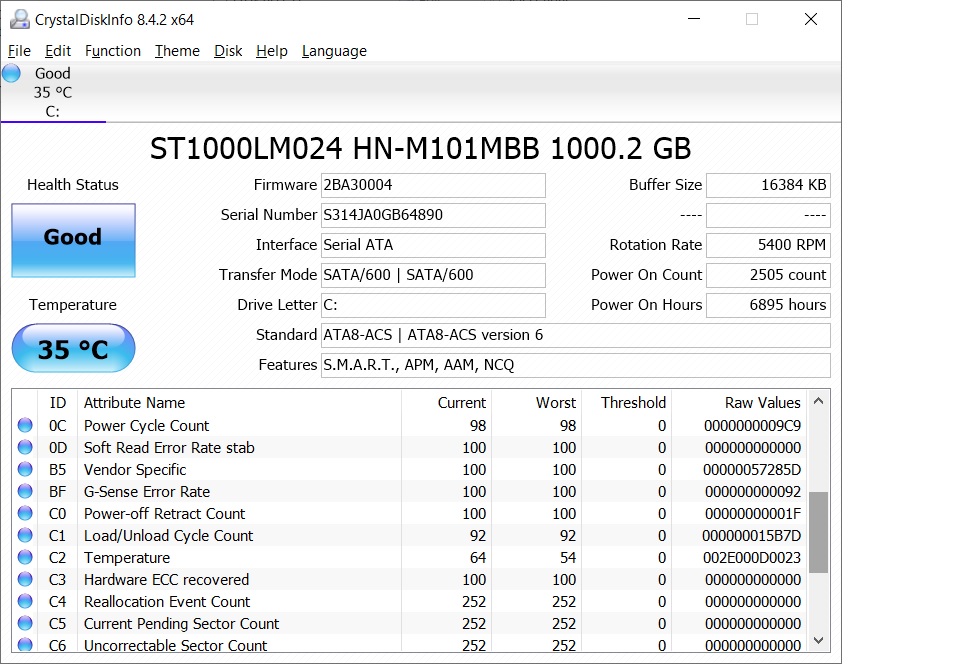Image resolution: width=960 pixels, height=664 pixels.
Task: Click the status orb for C2 Temperature row
Action: click(25, 557)
